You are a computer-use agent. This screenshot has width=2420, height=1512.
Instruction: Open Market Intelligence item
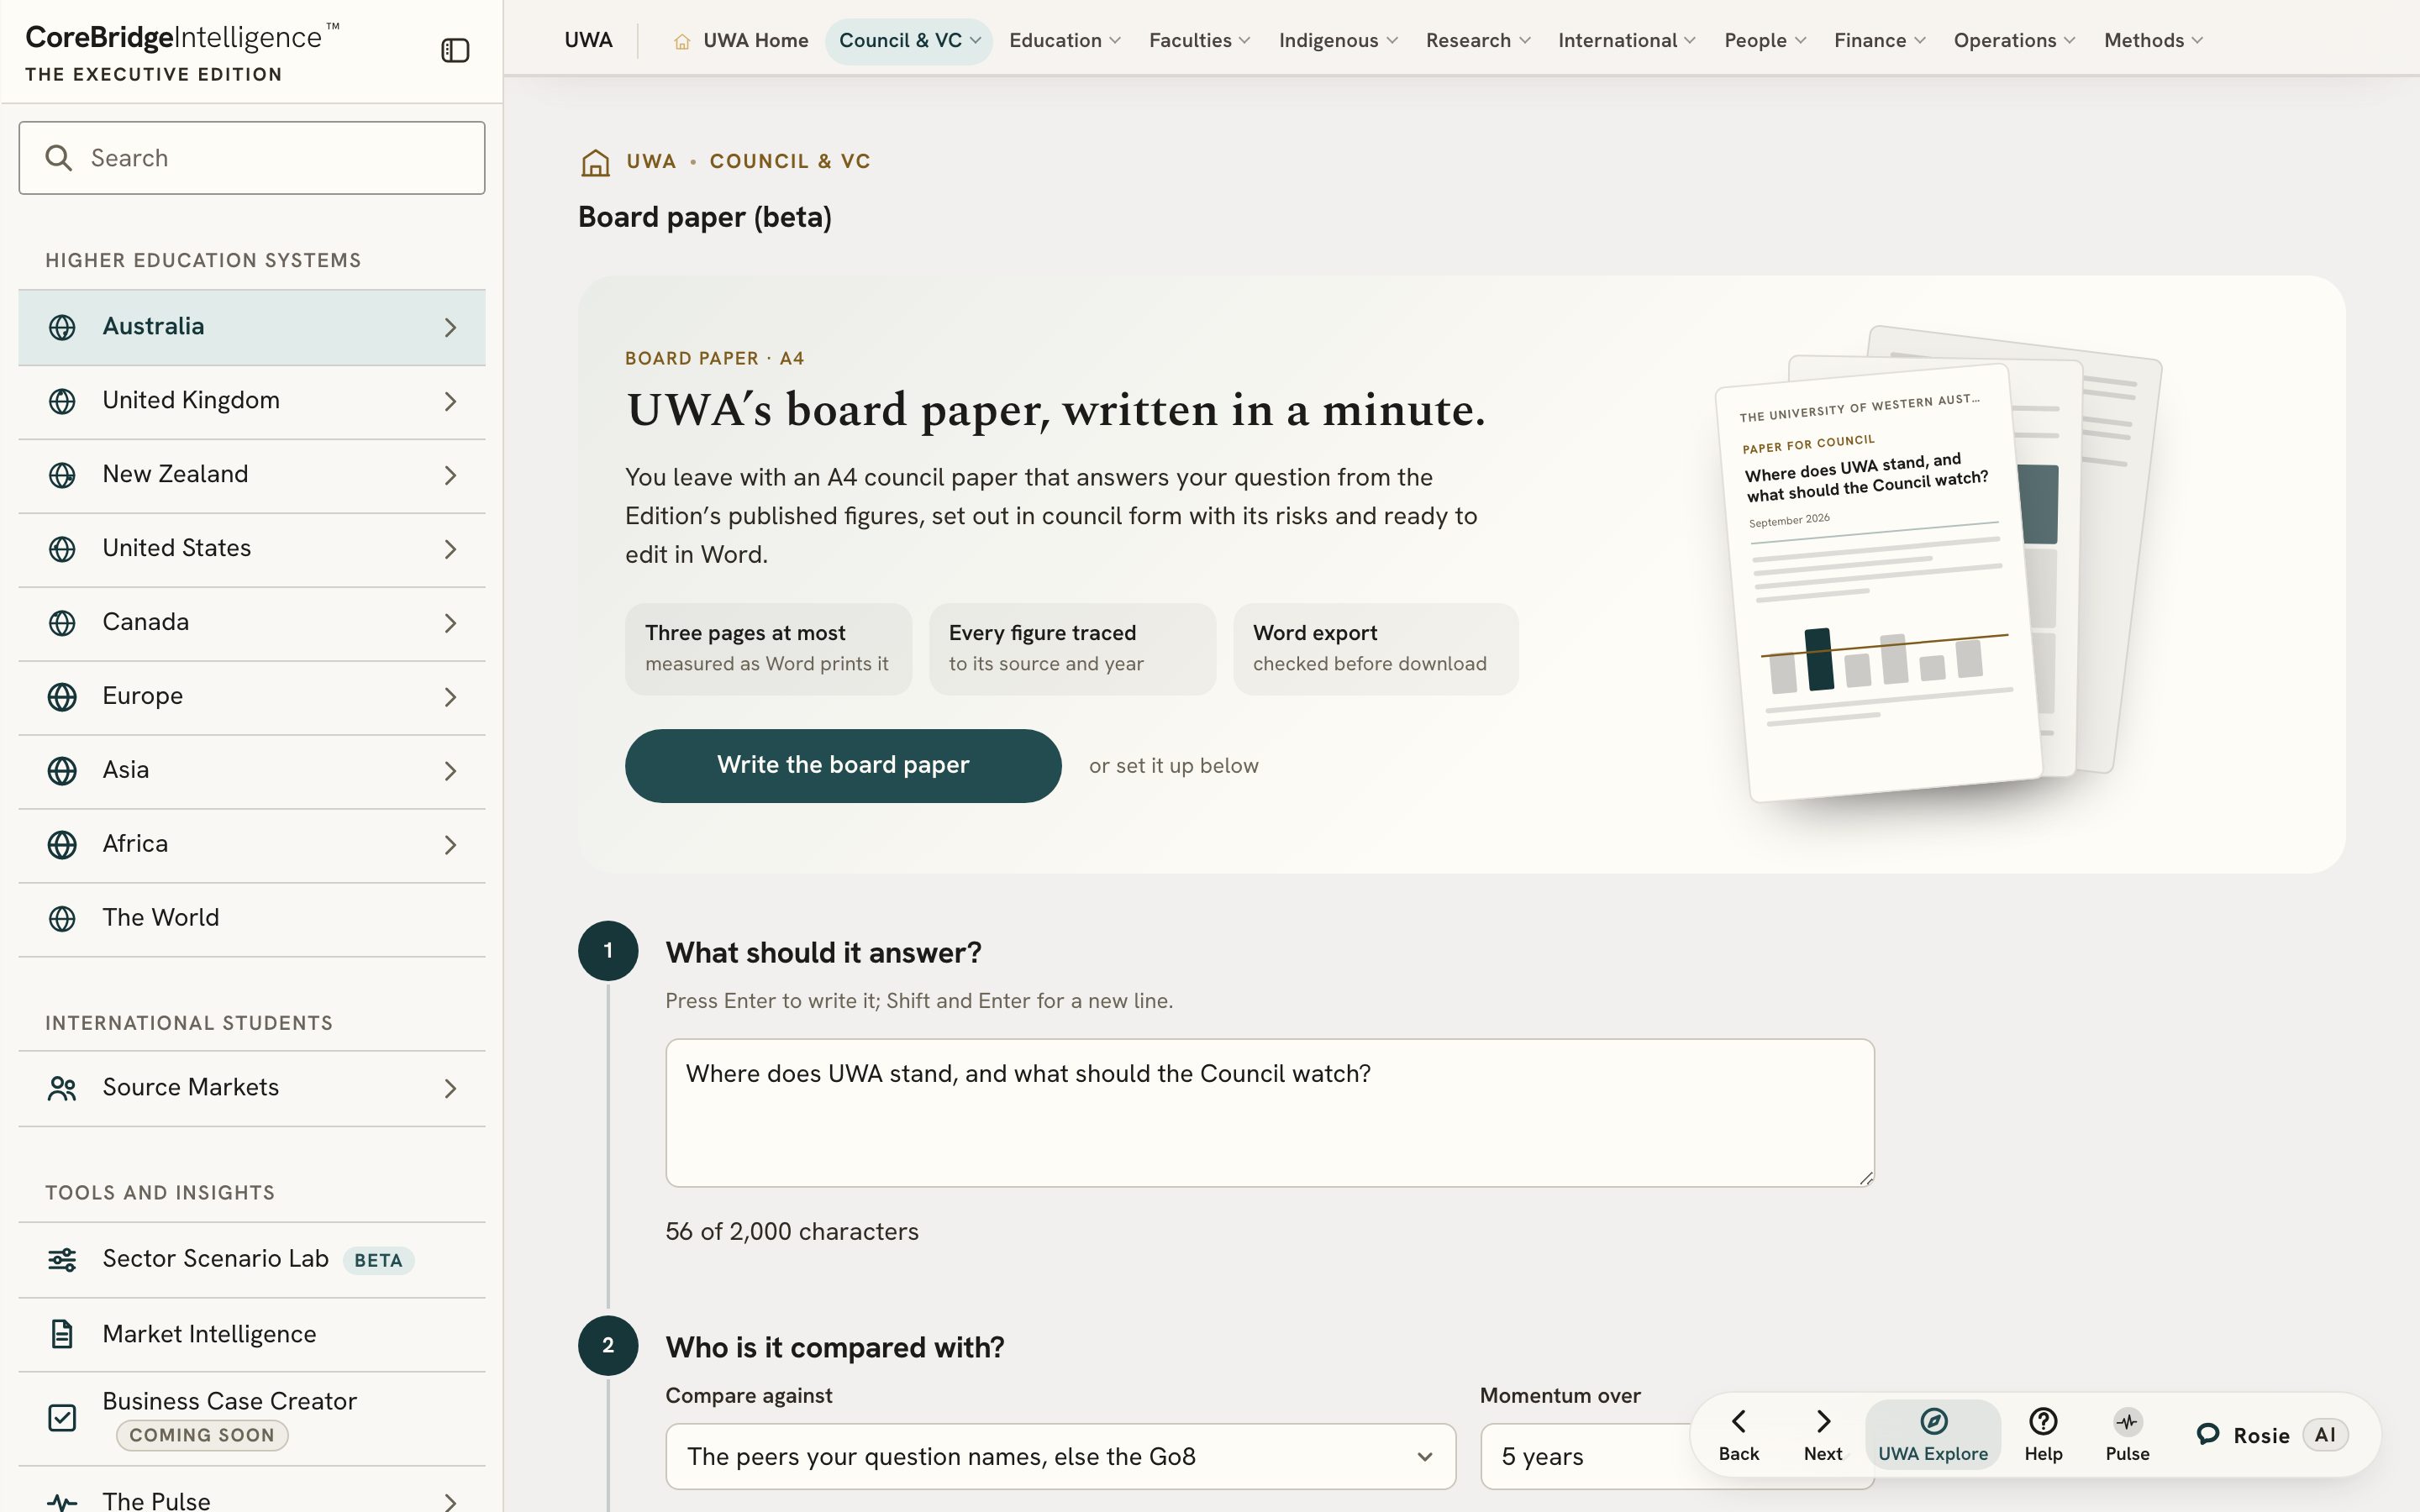252,1334
